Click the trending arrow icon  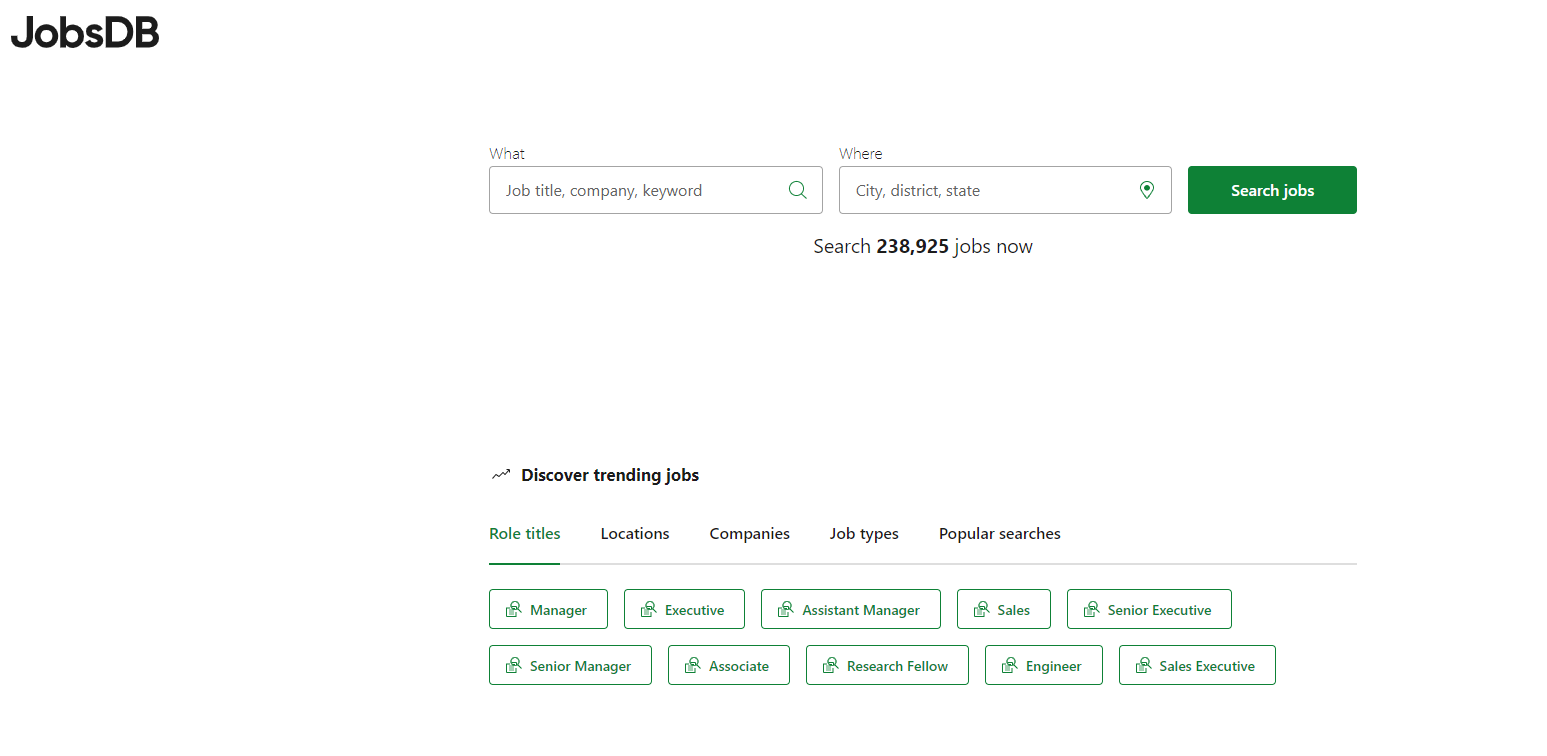tap(501, 475)
